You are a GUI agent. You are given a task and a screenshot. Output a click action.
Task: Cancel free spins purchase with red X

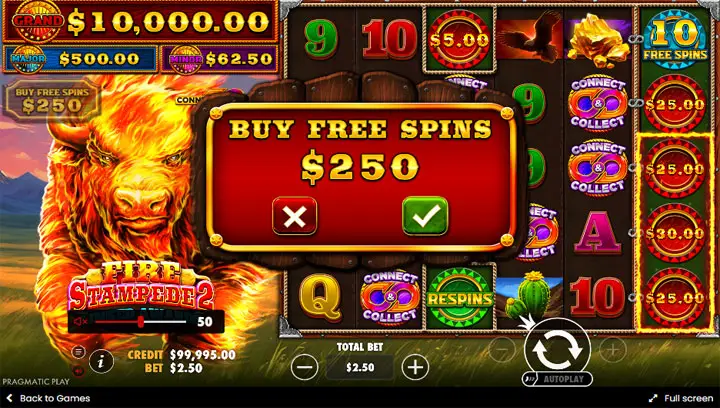[294, 216]
